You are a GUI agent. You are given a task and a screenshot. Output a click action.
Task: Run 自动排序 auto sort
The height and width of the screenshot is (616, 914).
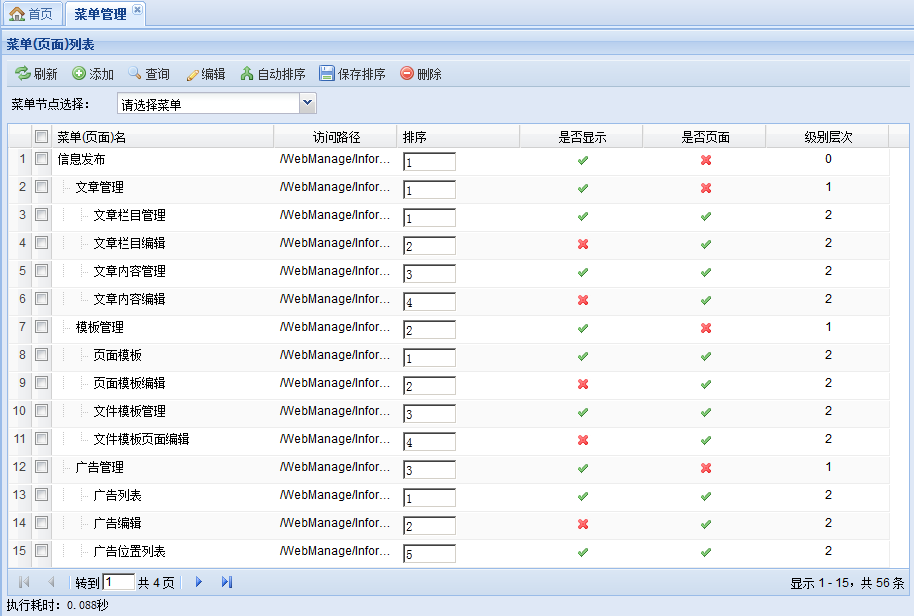click(247, 74)
